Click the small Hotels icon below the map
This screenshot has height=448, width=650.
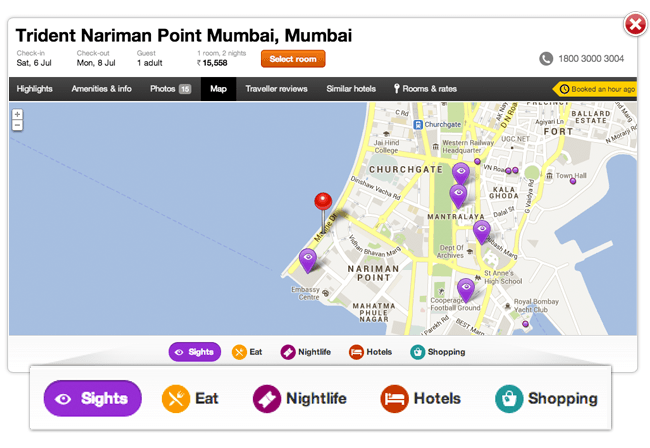[356, 352]
